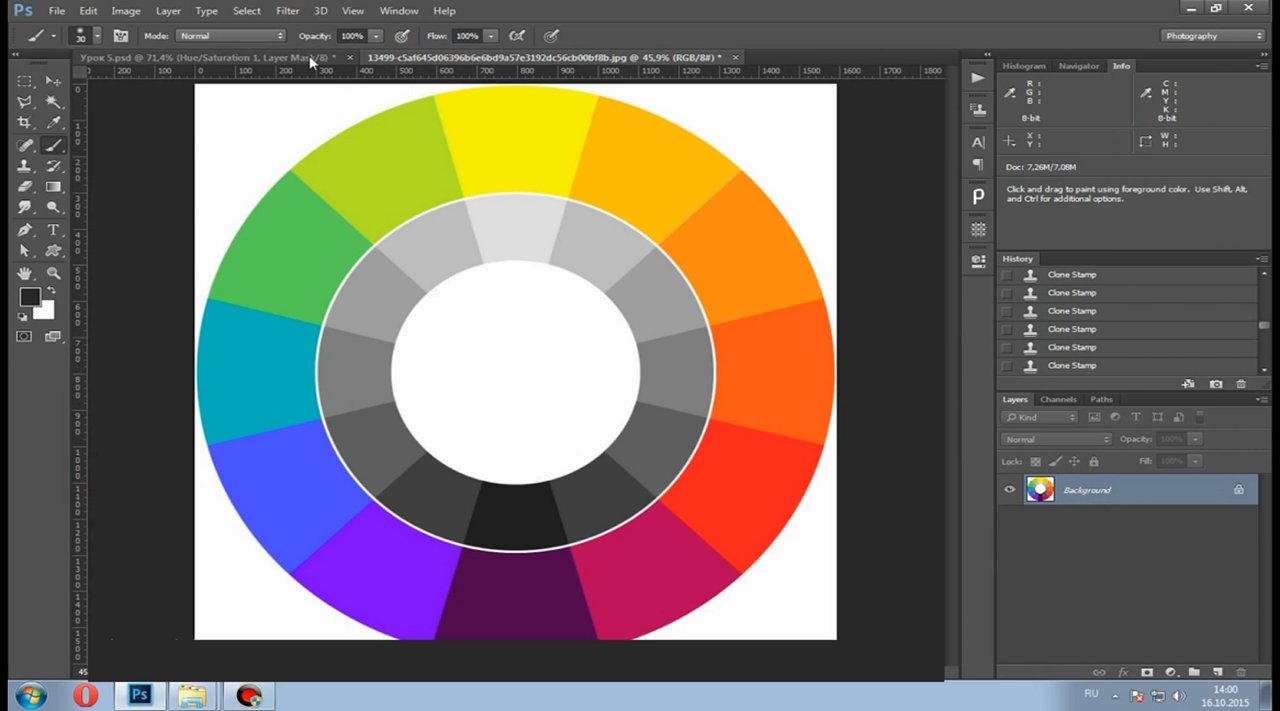Select the Magic Wand tool
The height and width of the screenshot is (711, 1280).
53,102
